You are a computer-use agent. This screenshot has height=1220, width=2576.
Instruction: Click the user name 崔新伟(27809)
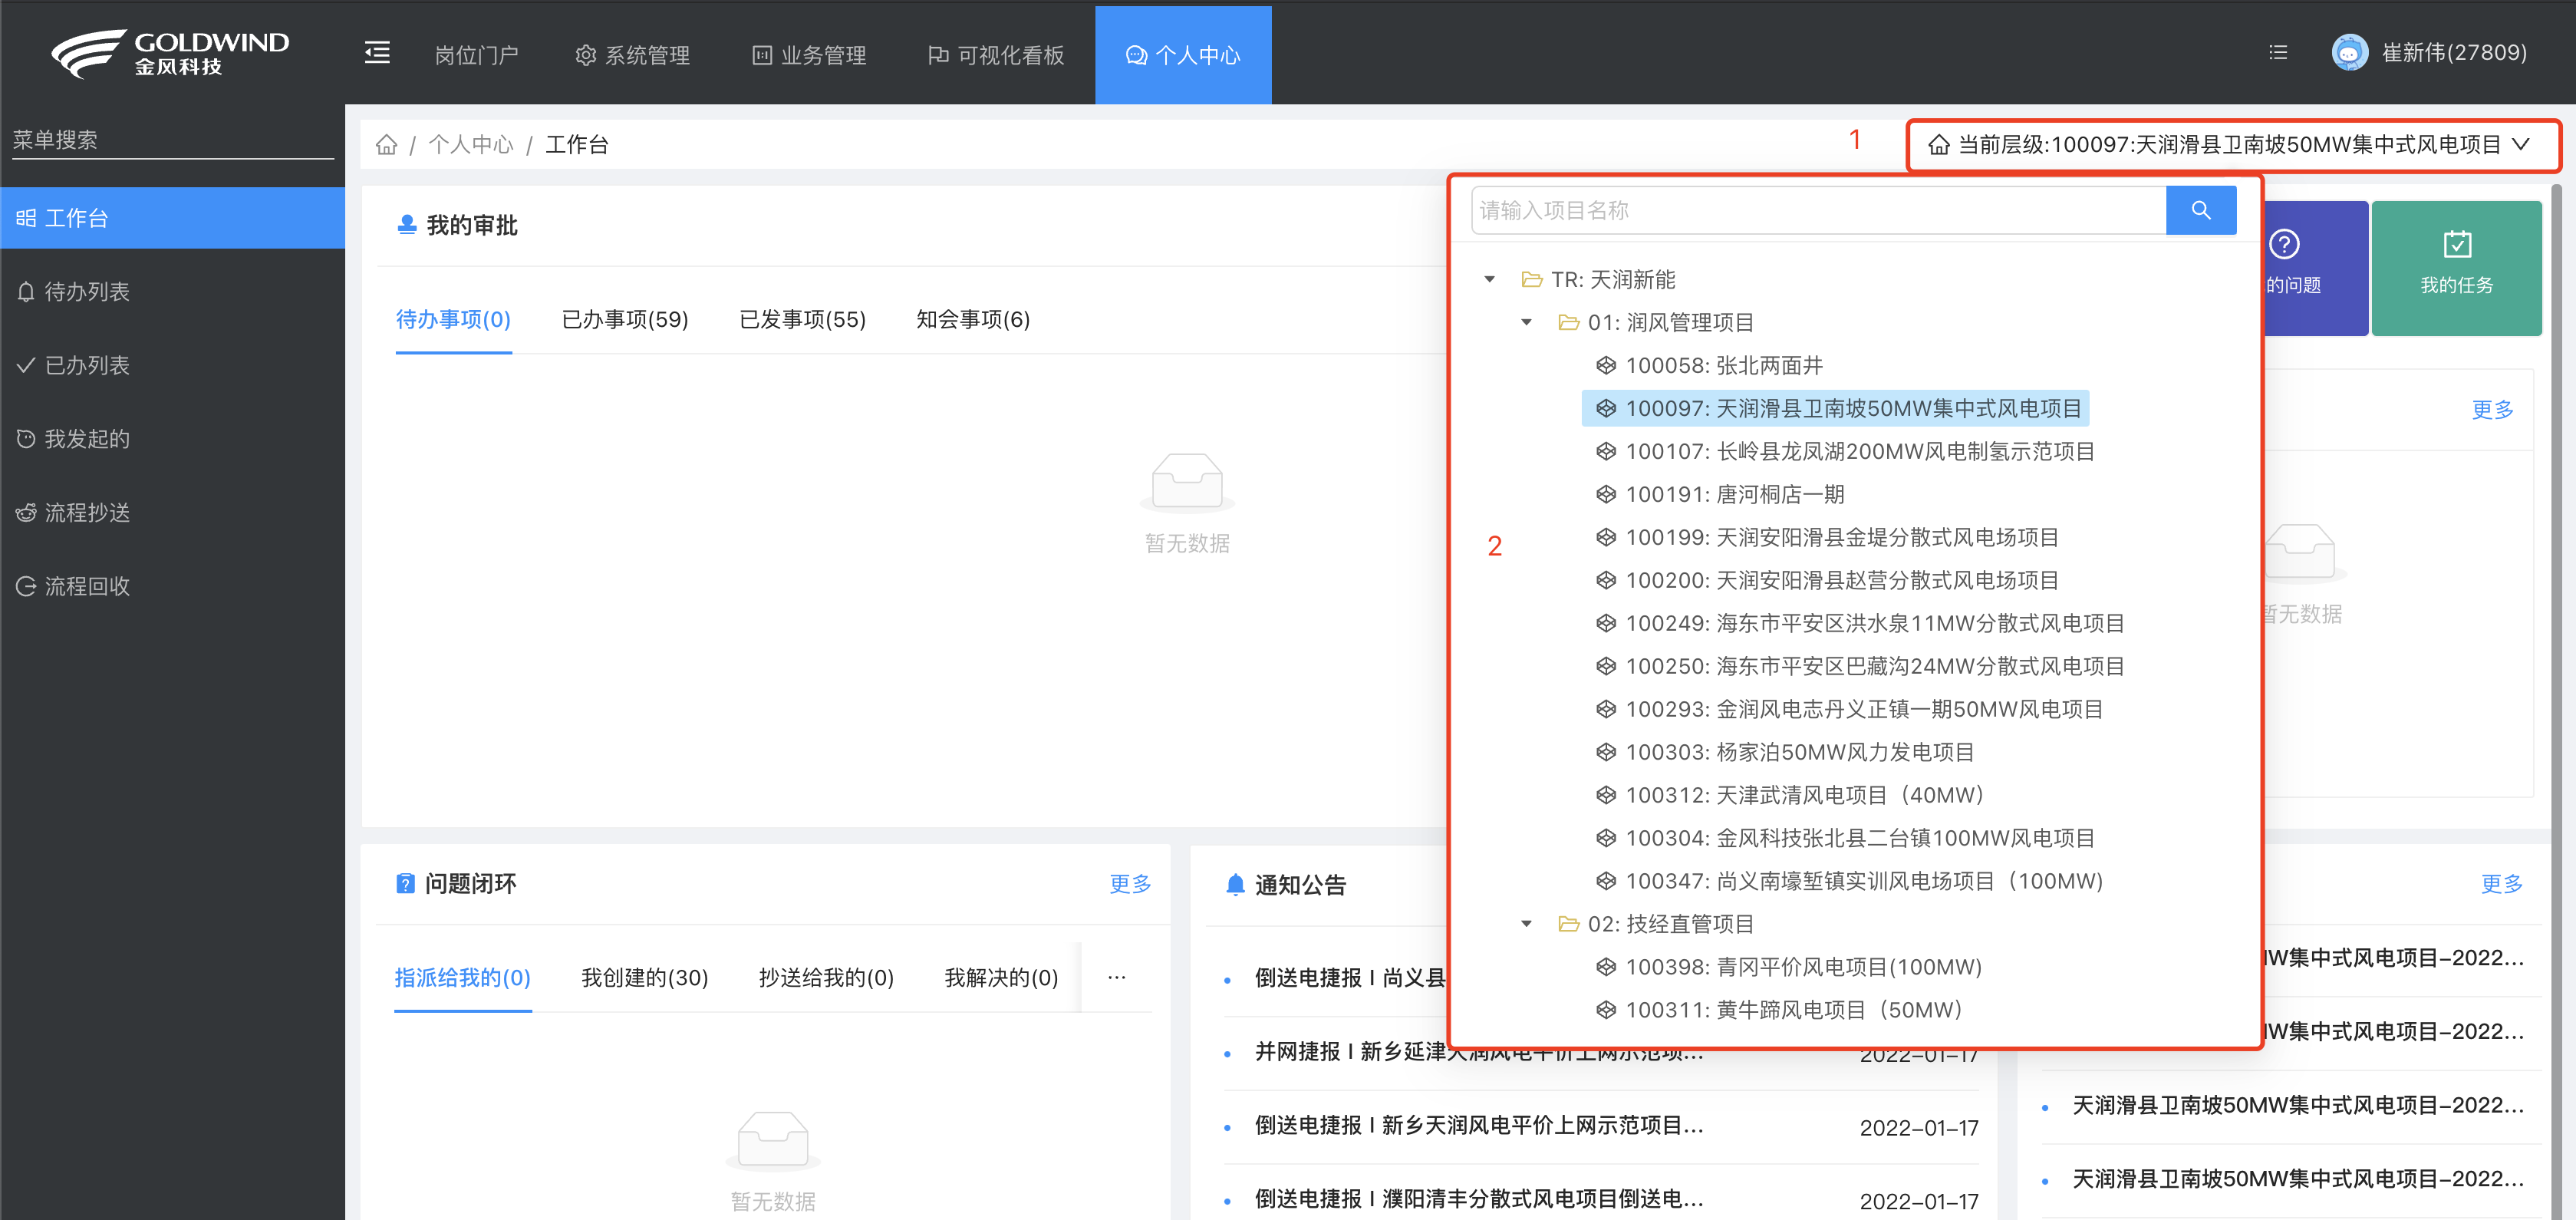(x=2454, y=53)
